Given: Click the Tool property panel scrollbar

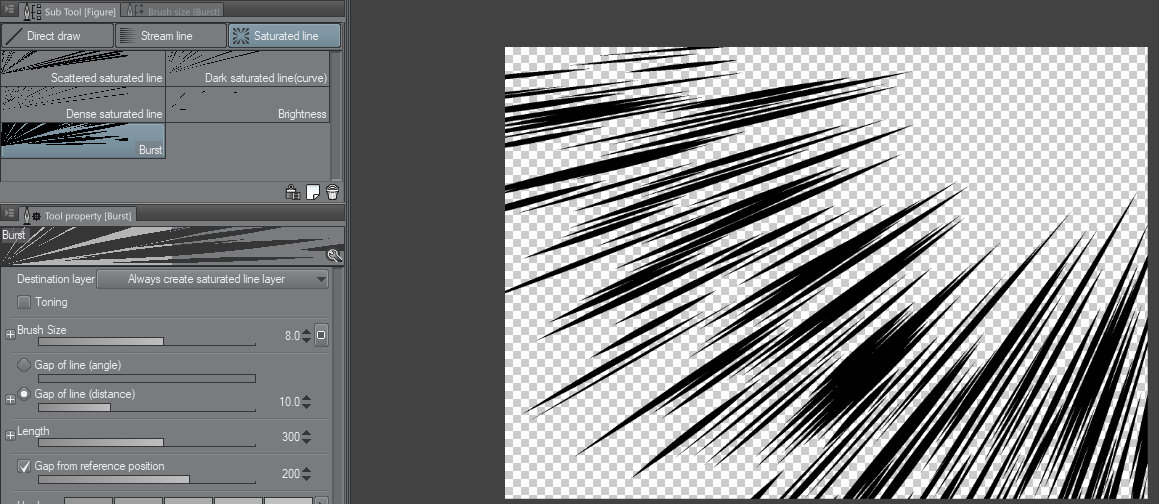Looking at the screenshot, I should pyautogui.click(x=337, y=385).
